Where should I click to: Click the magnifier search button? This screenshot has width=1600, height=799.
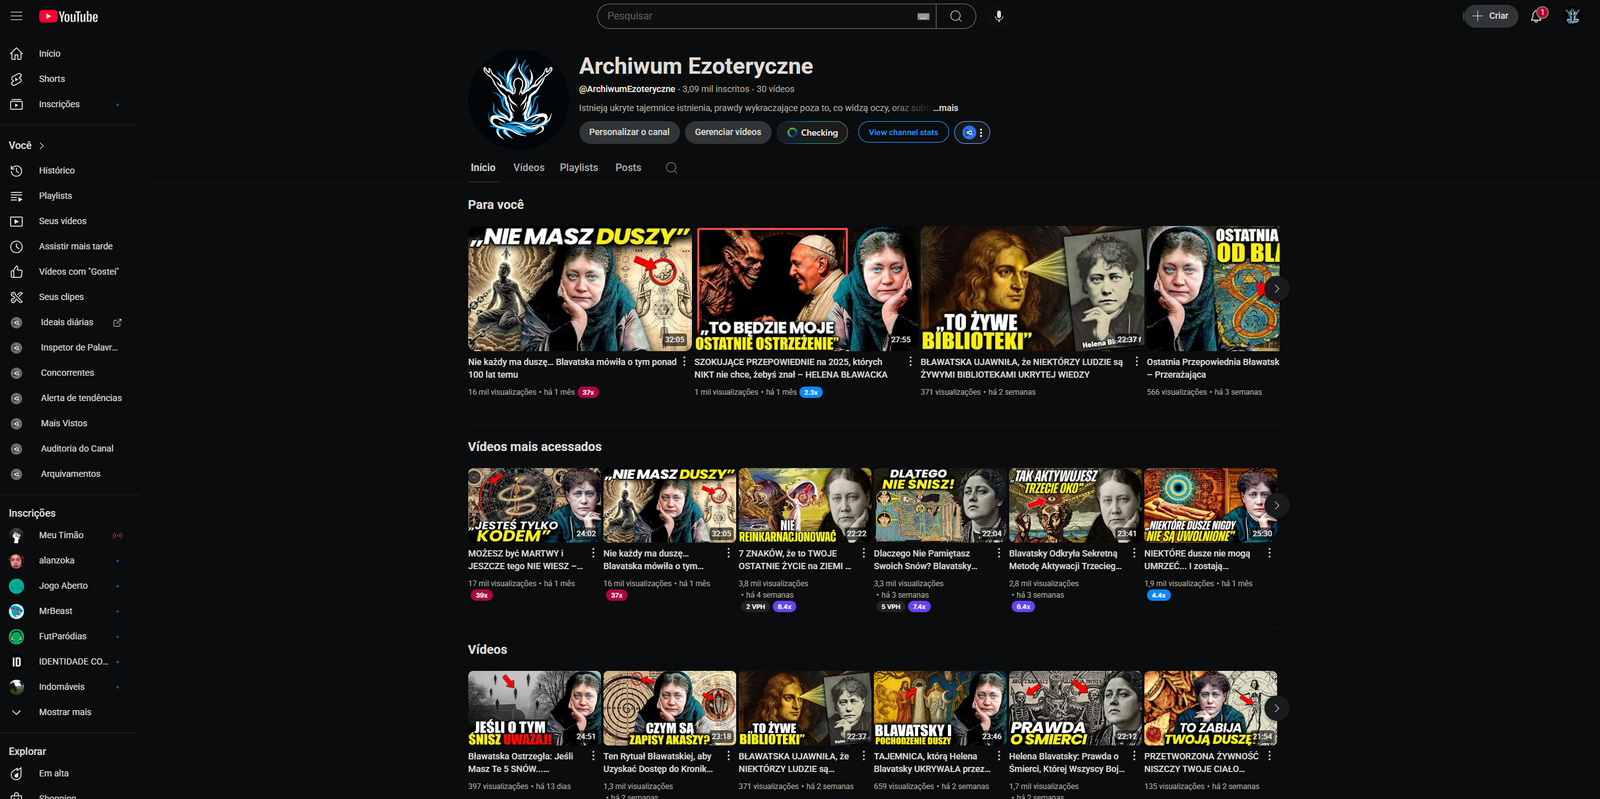click(956, 16)
